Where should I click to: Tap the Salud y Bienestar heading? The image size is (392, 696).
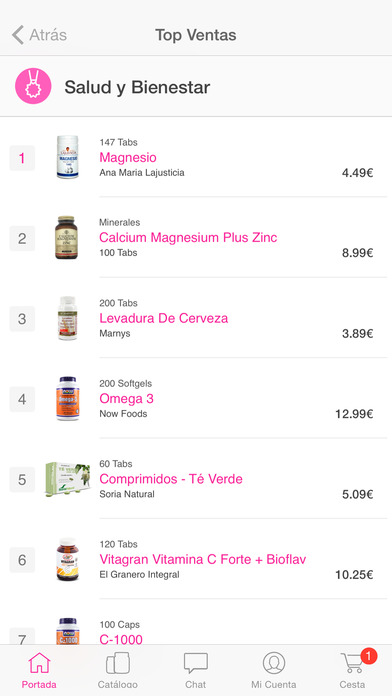tap(137, 87)
